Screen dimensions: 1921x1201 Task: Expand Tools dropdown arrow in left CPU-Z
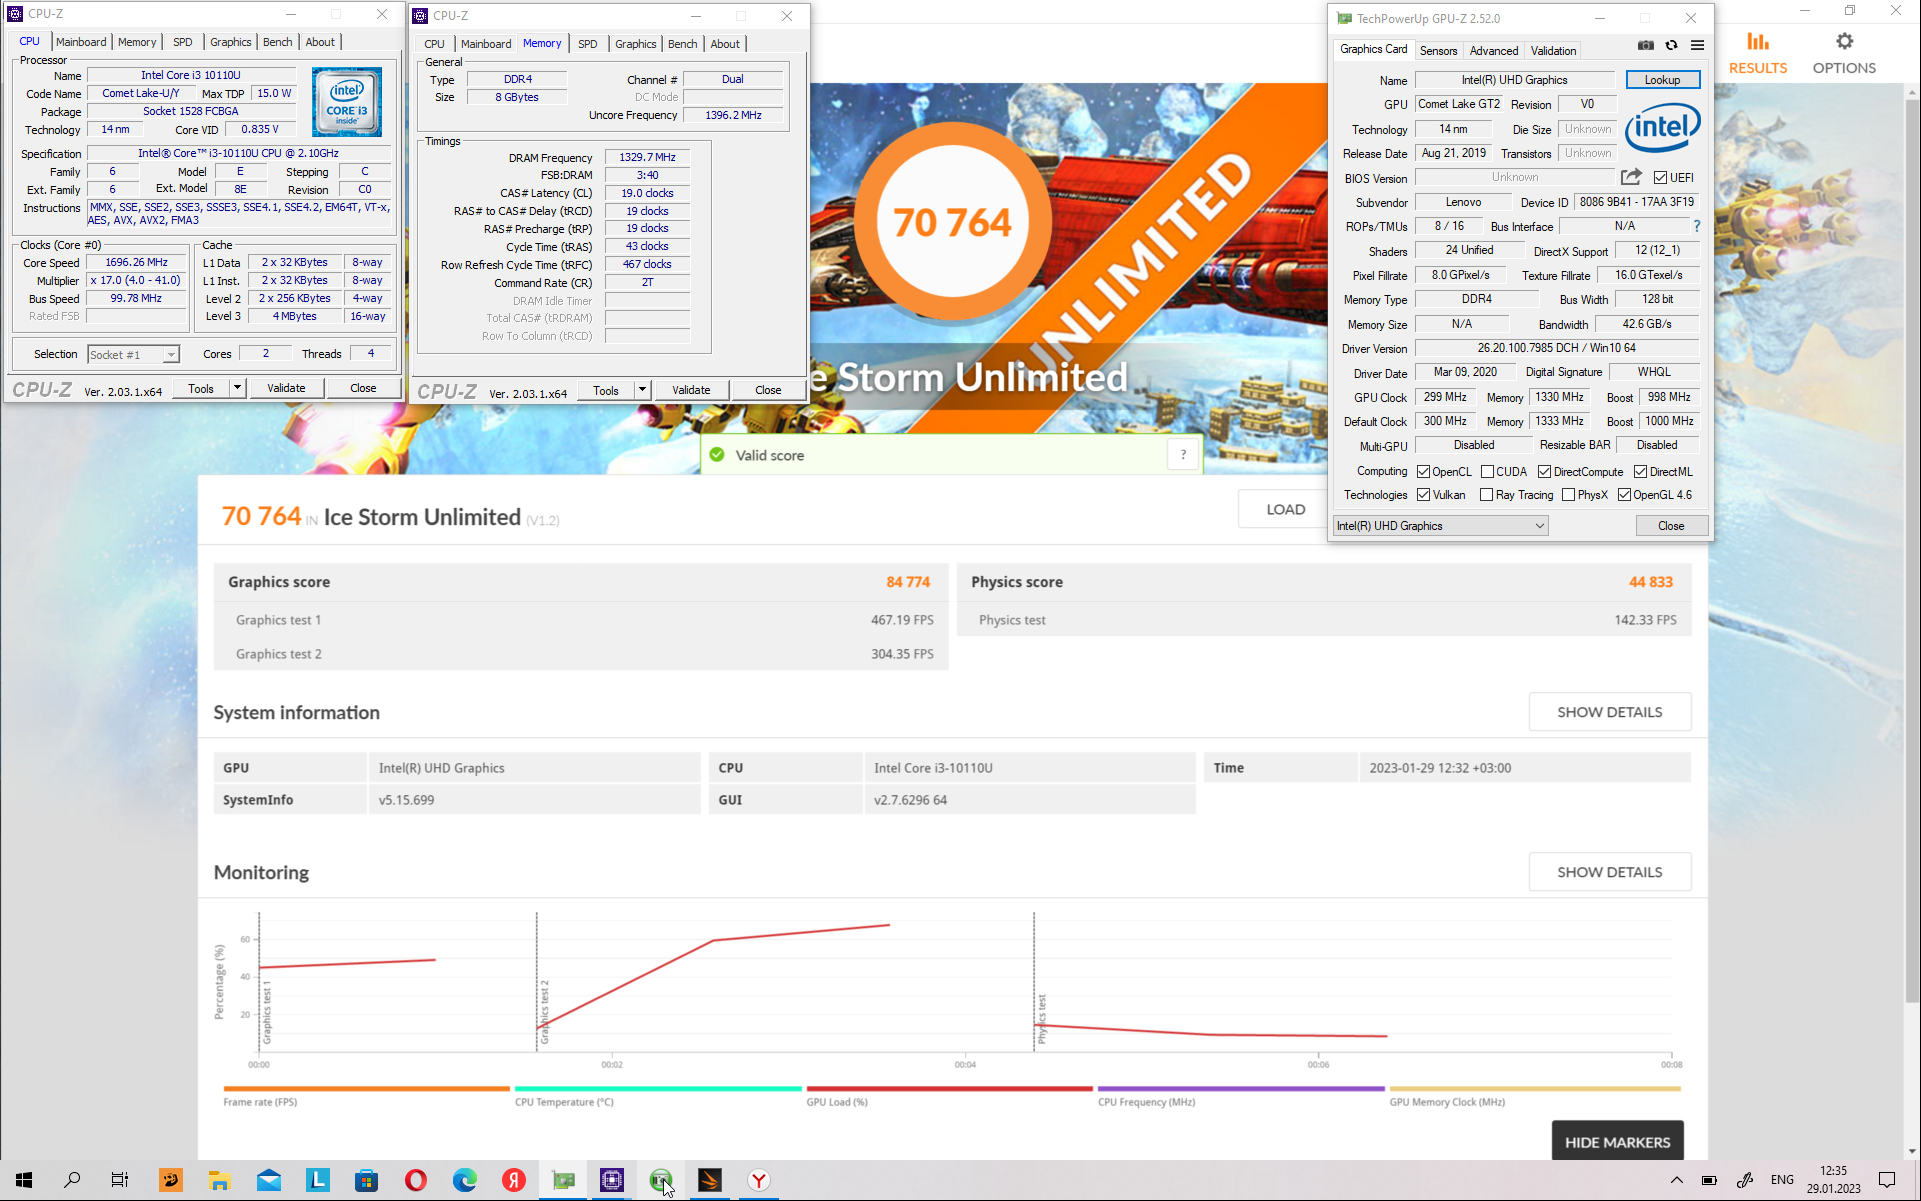(237, 388)
